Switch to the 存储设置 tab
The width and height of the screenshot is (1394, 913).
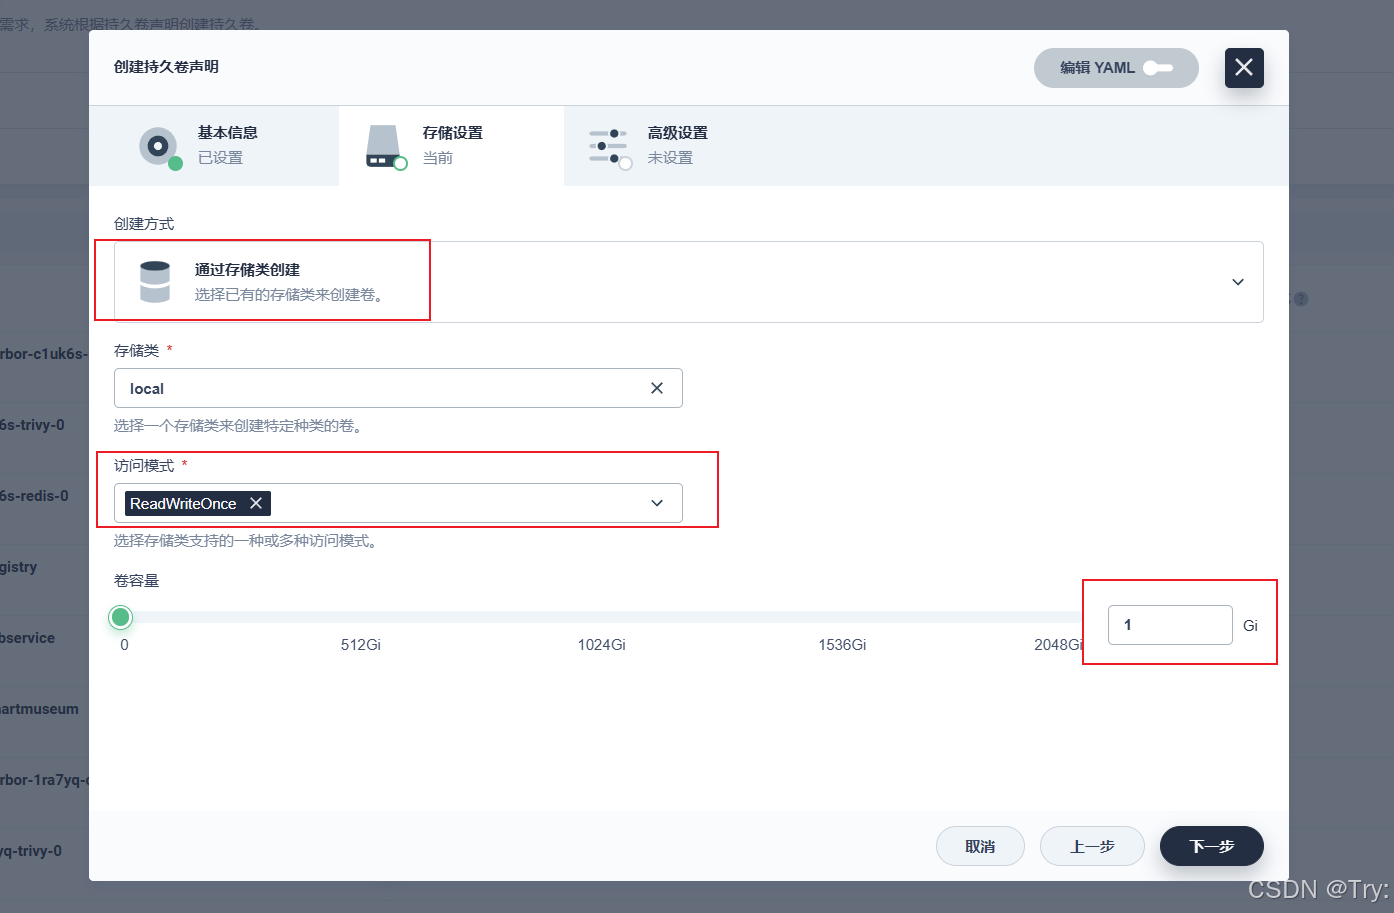coord(450,146)
